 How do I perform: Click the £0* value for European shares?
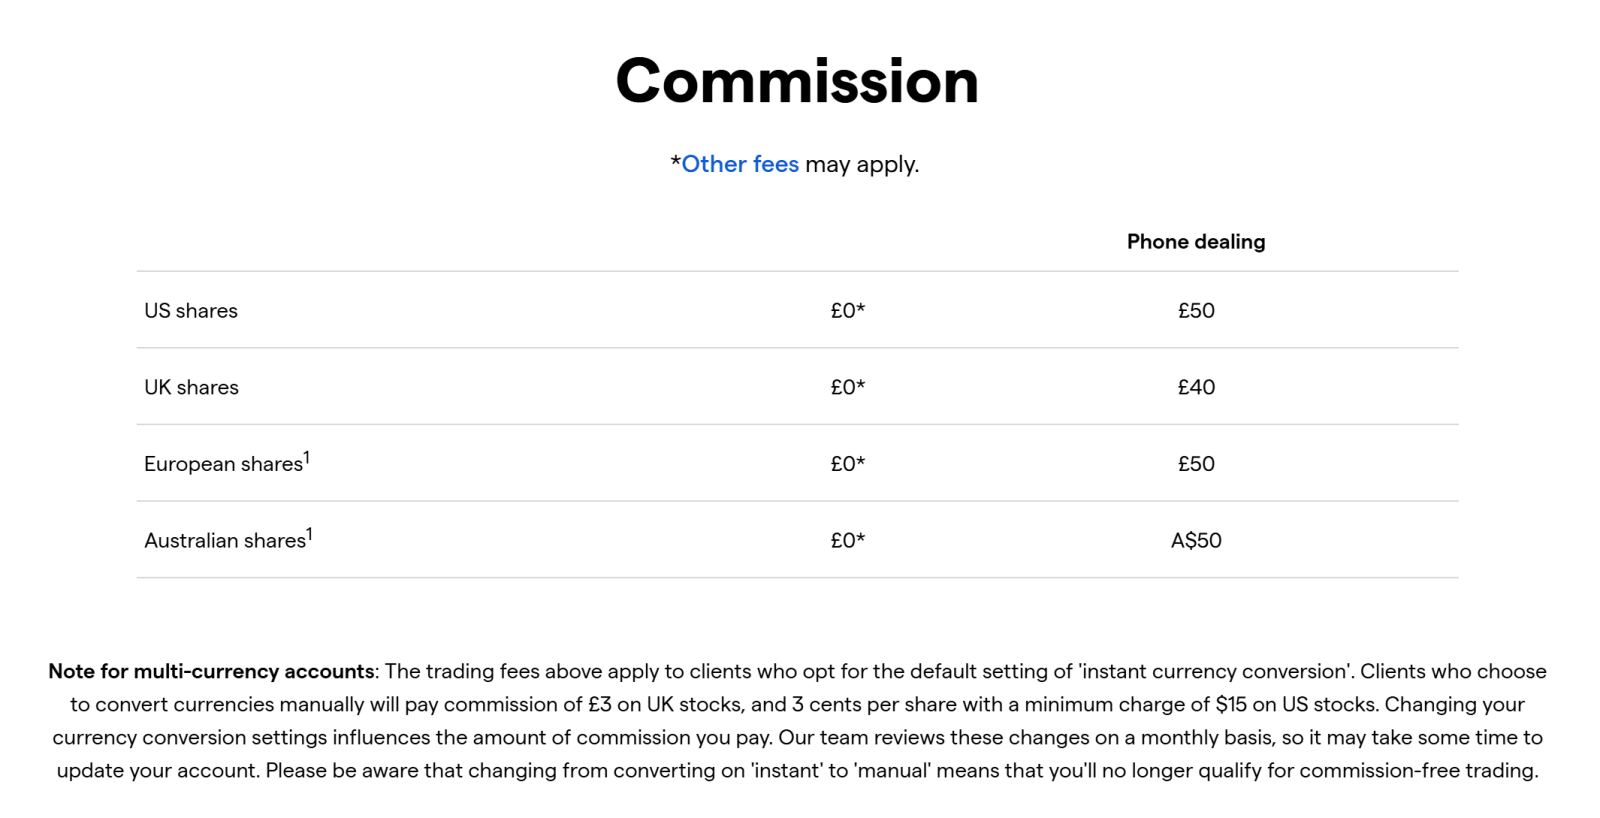tap(847, 464)
